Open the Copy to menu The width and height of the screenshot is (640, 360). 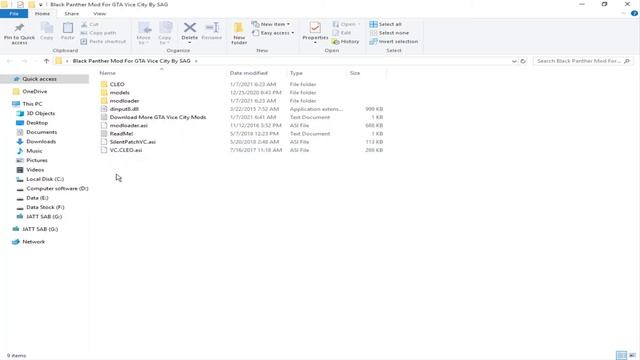click(x=165, y=33)
